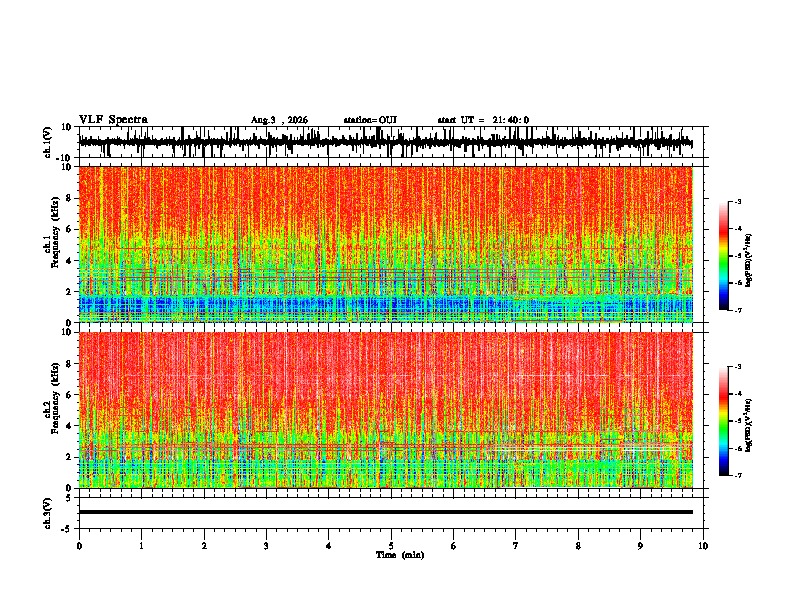Click the 'ch.1 Frequency (kHz)' axis label
This screenshot has height=612, width=792.
click(x=51, y=232)
